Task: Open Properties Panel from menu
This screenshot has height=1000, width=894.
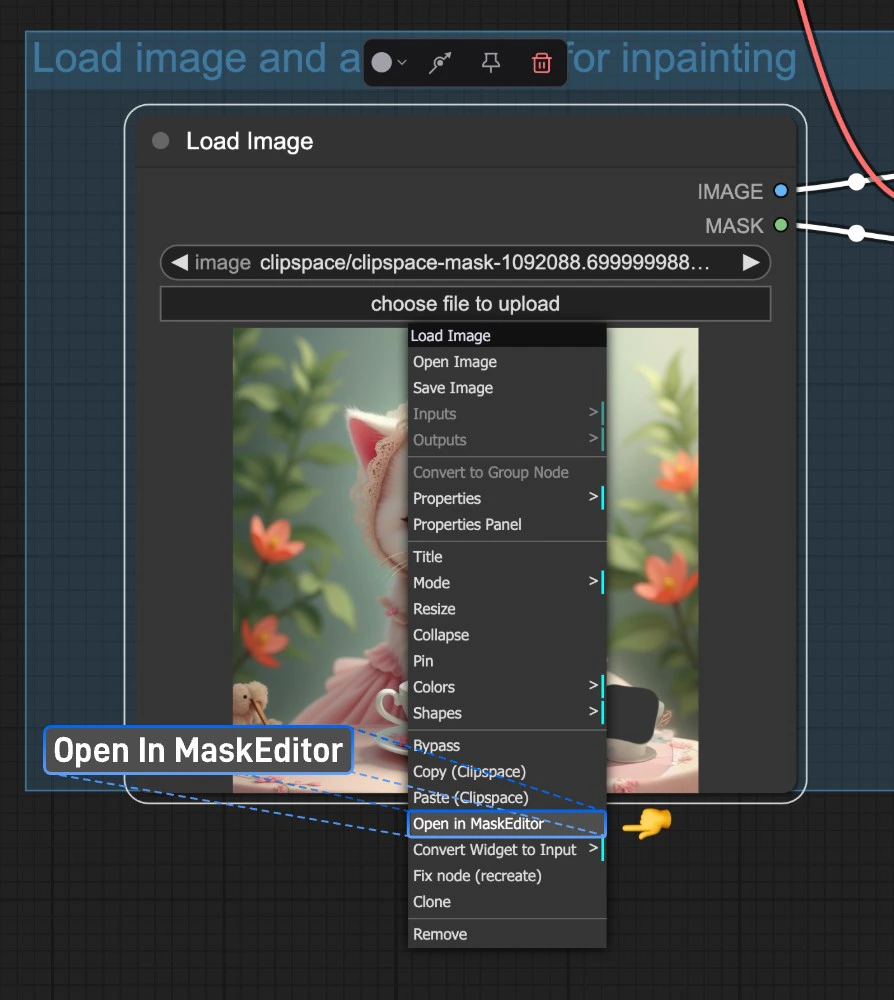Action: pyautogui.click(x=507, y=525)
